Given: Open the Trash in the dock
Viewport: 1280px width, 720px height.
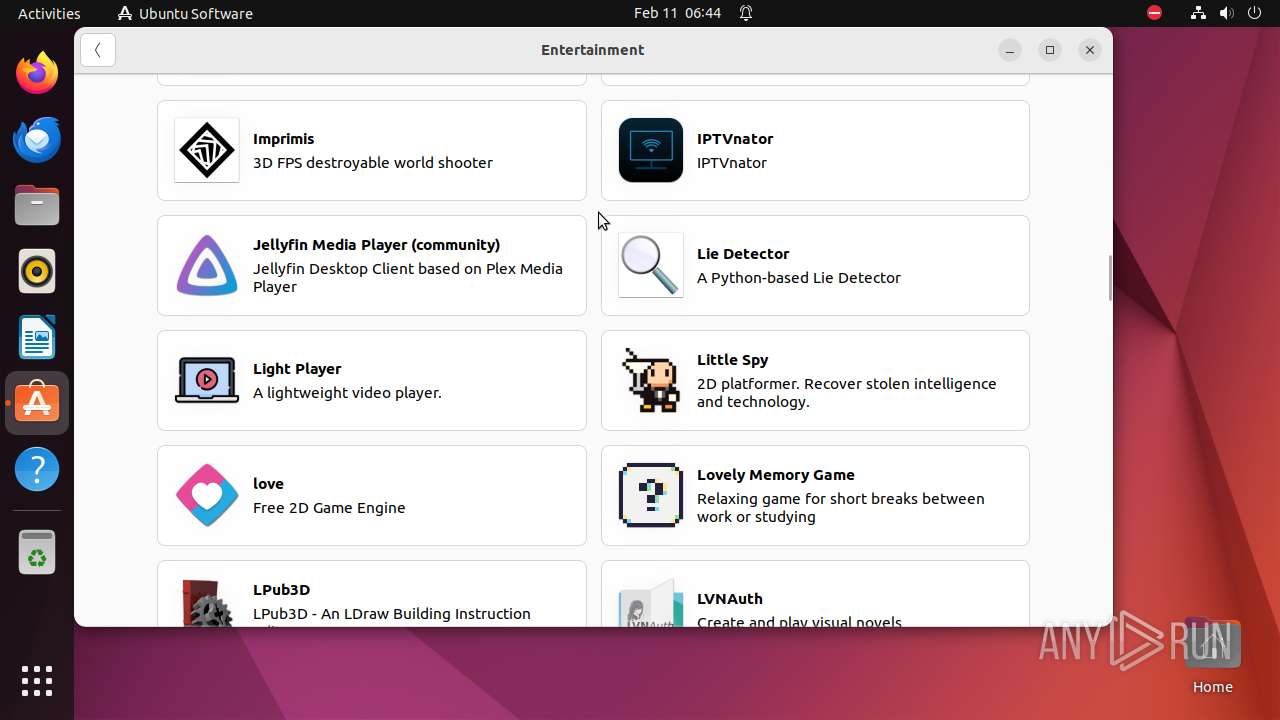Looking at the screenshot, I should (x=37, y=552).
